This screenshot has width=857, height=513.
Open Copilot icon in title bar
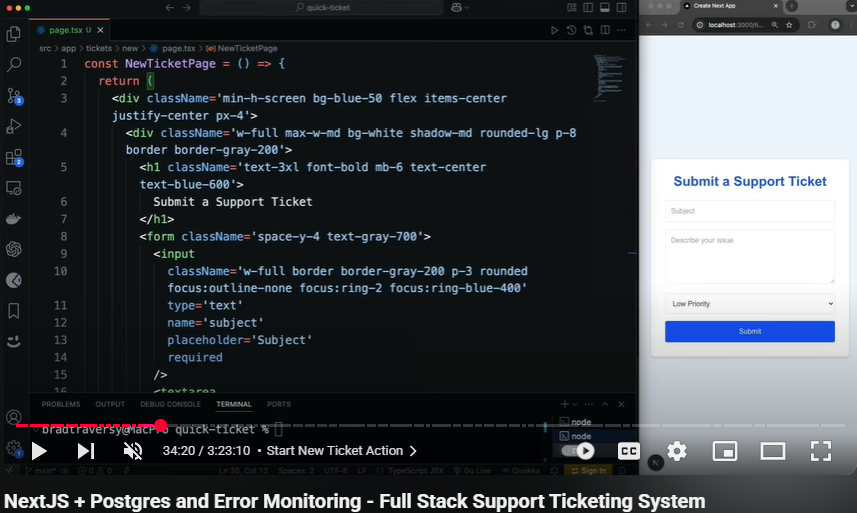coord(456,8)
